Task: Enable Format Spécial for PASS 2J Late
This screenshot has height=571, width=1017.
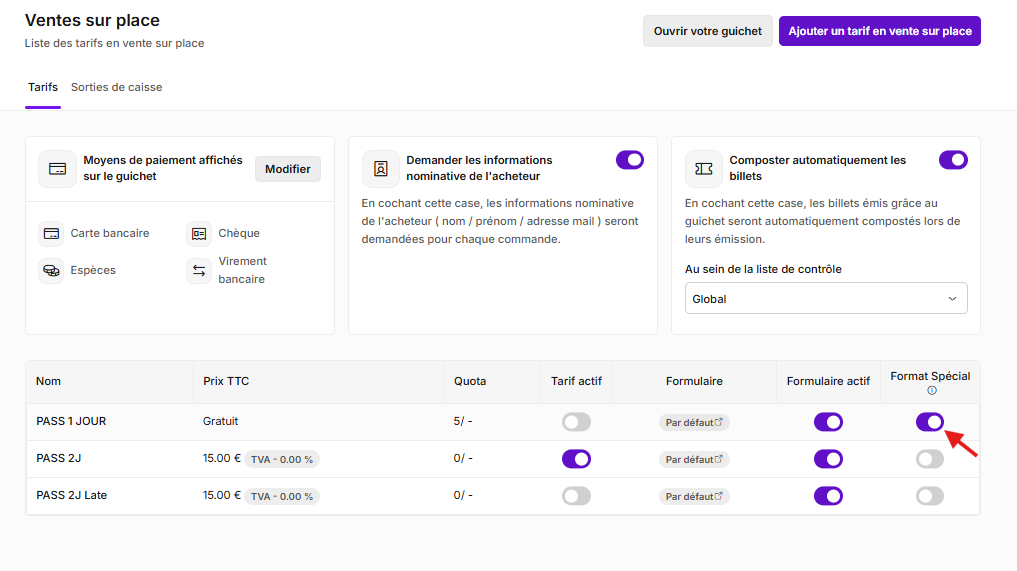Action: pos(929,496)
